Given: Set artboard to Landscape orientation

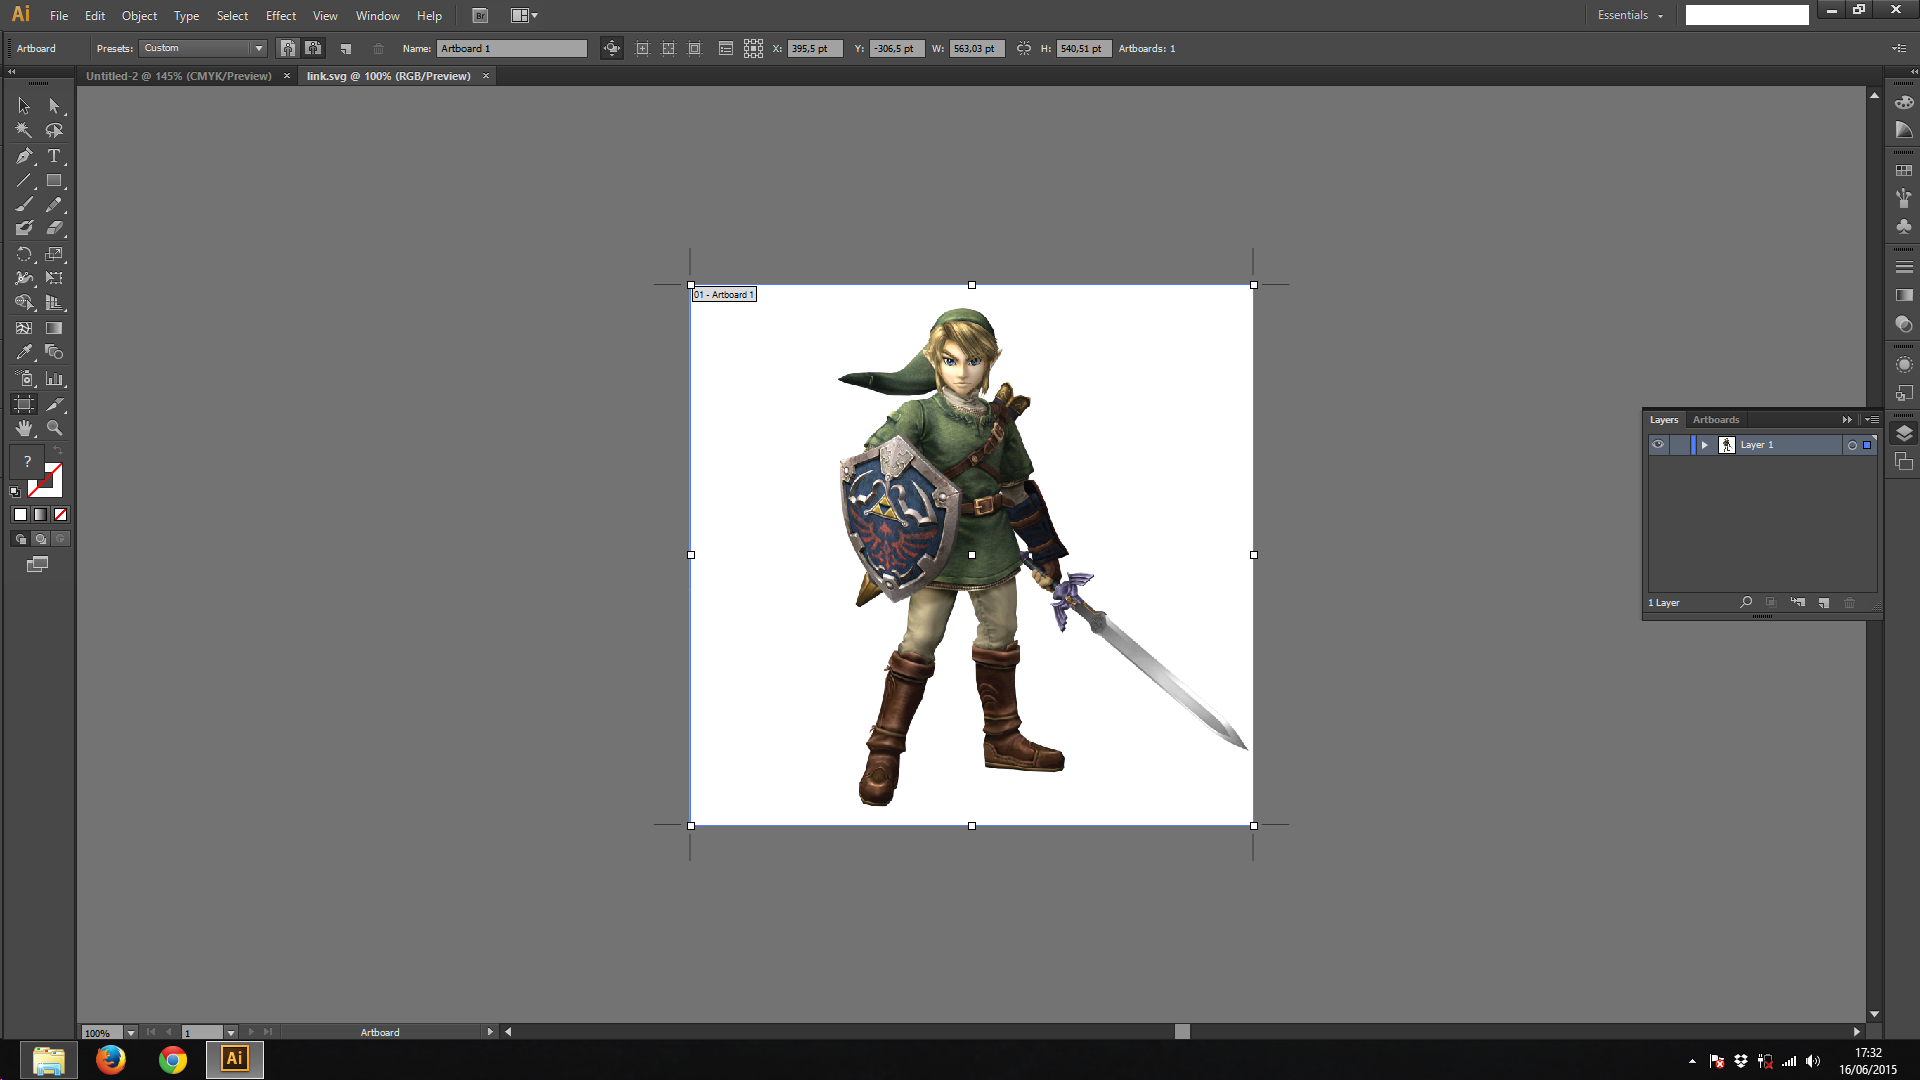Looking at the screenshot, I should (313, 48).
